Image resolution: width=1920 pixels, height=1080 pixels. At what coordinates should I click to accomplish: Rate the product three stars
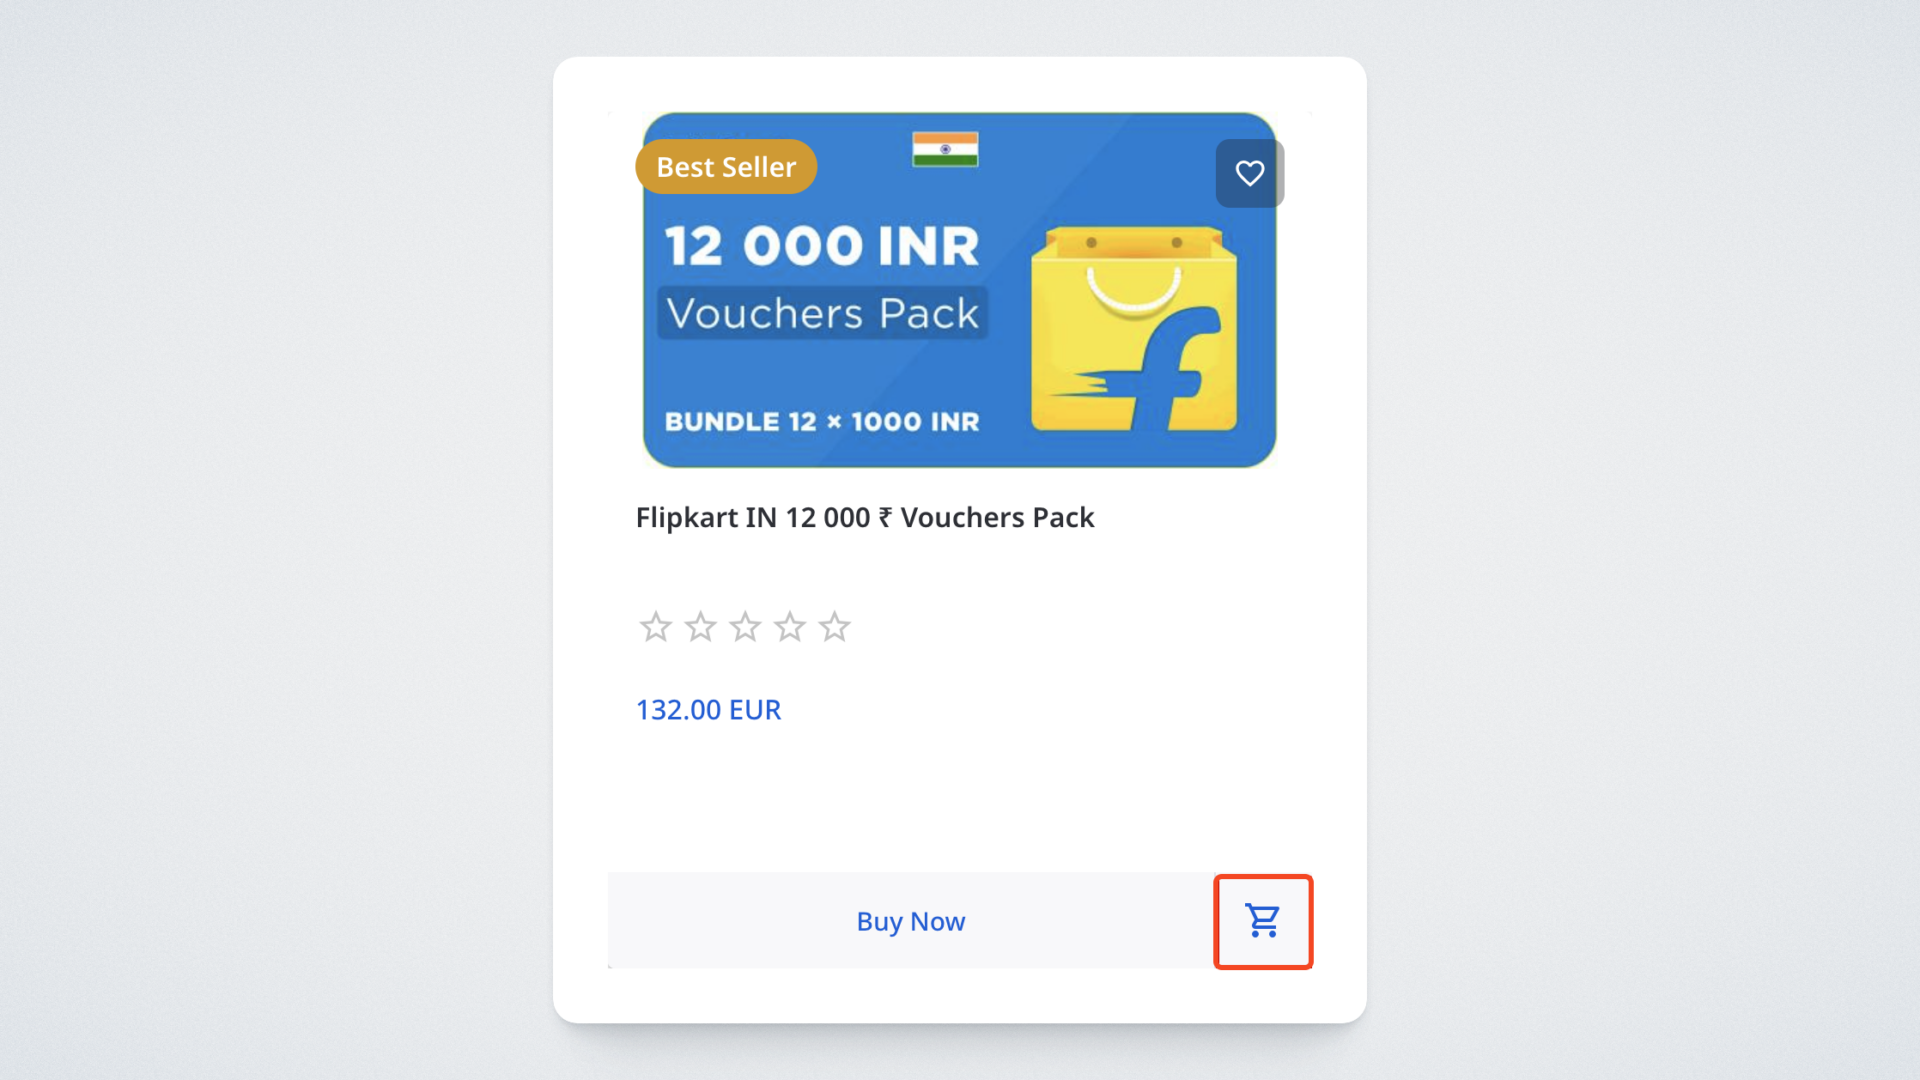pos(745,627)
